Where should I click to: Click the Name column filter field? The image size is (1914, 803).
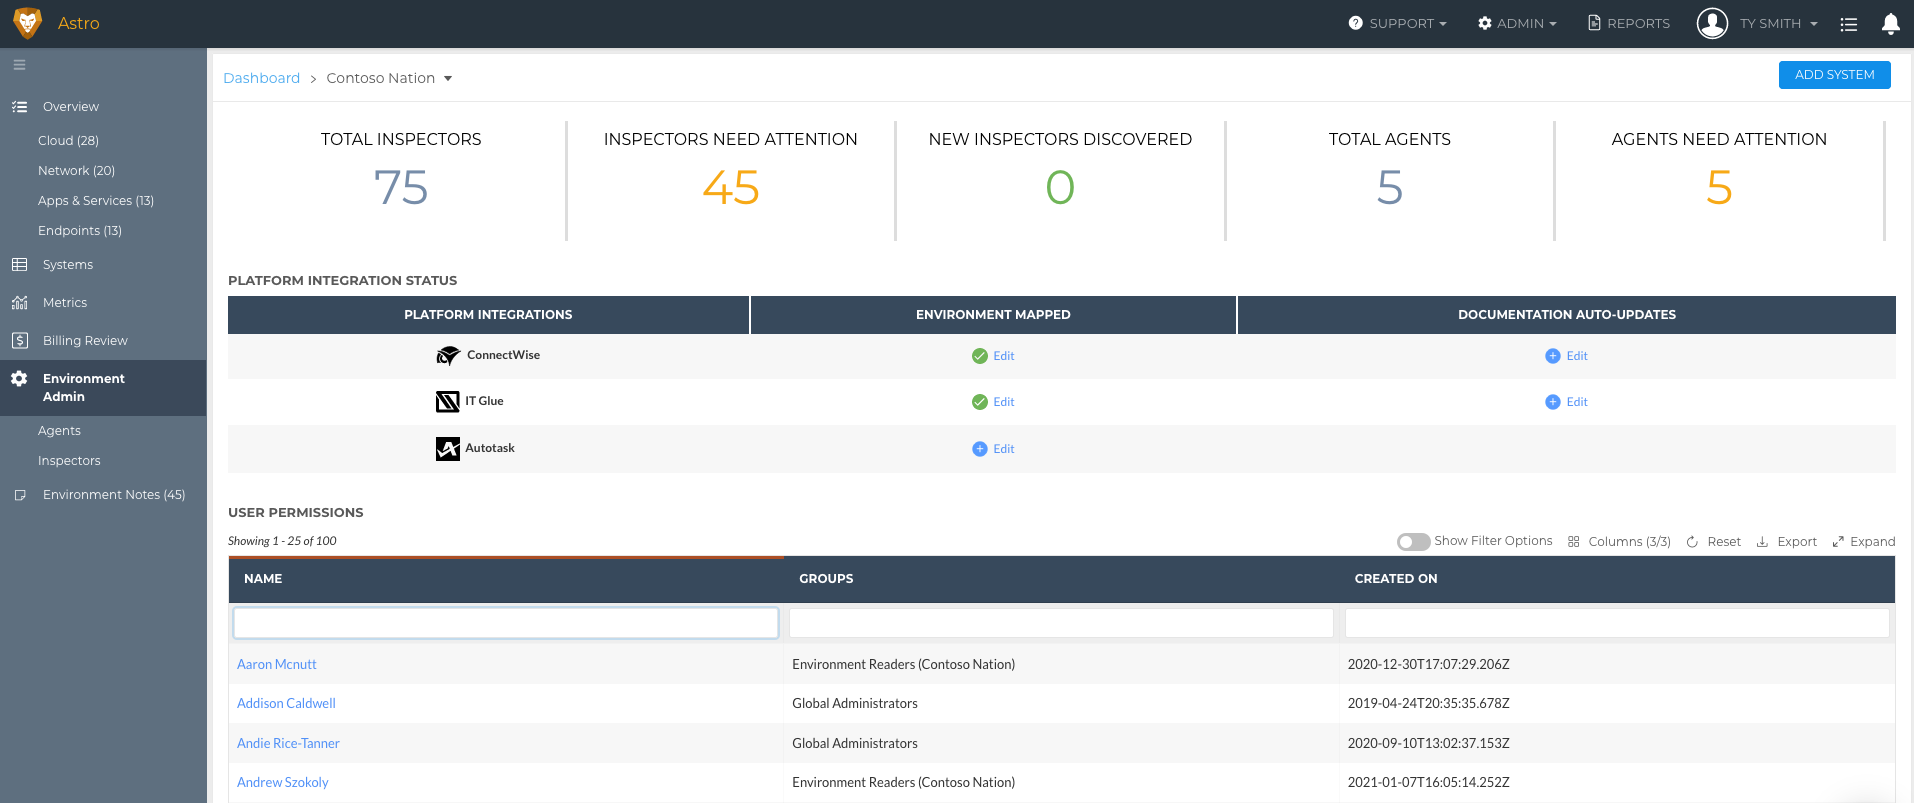[505, 623]
